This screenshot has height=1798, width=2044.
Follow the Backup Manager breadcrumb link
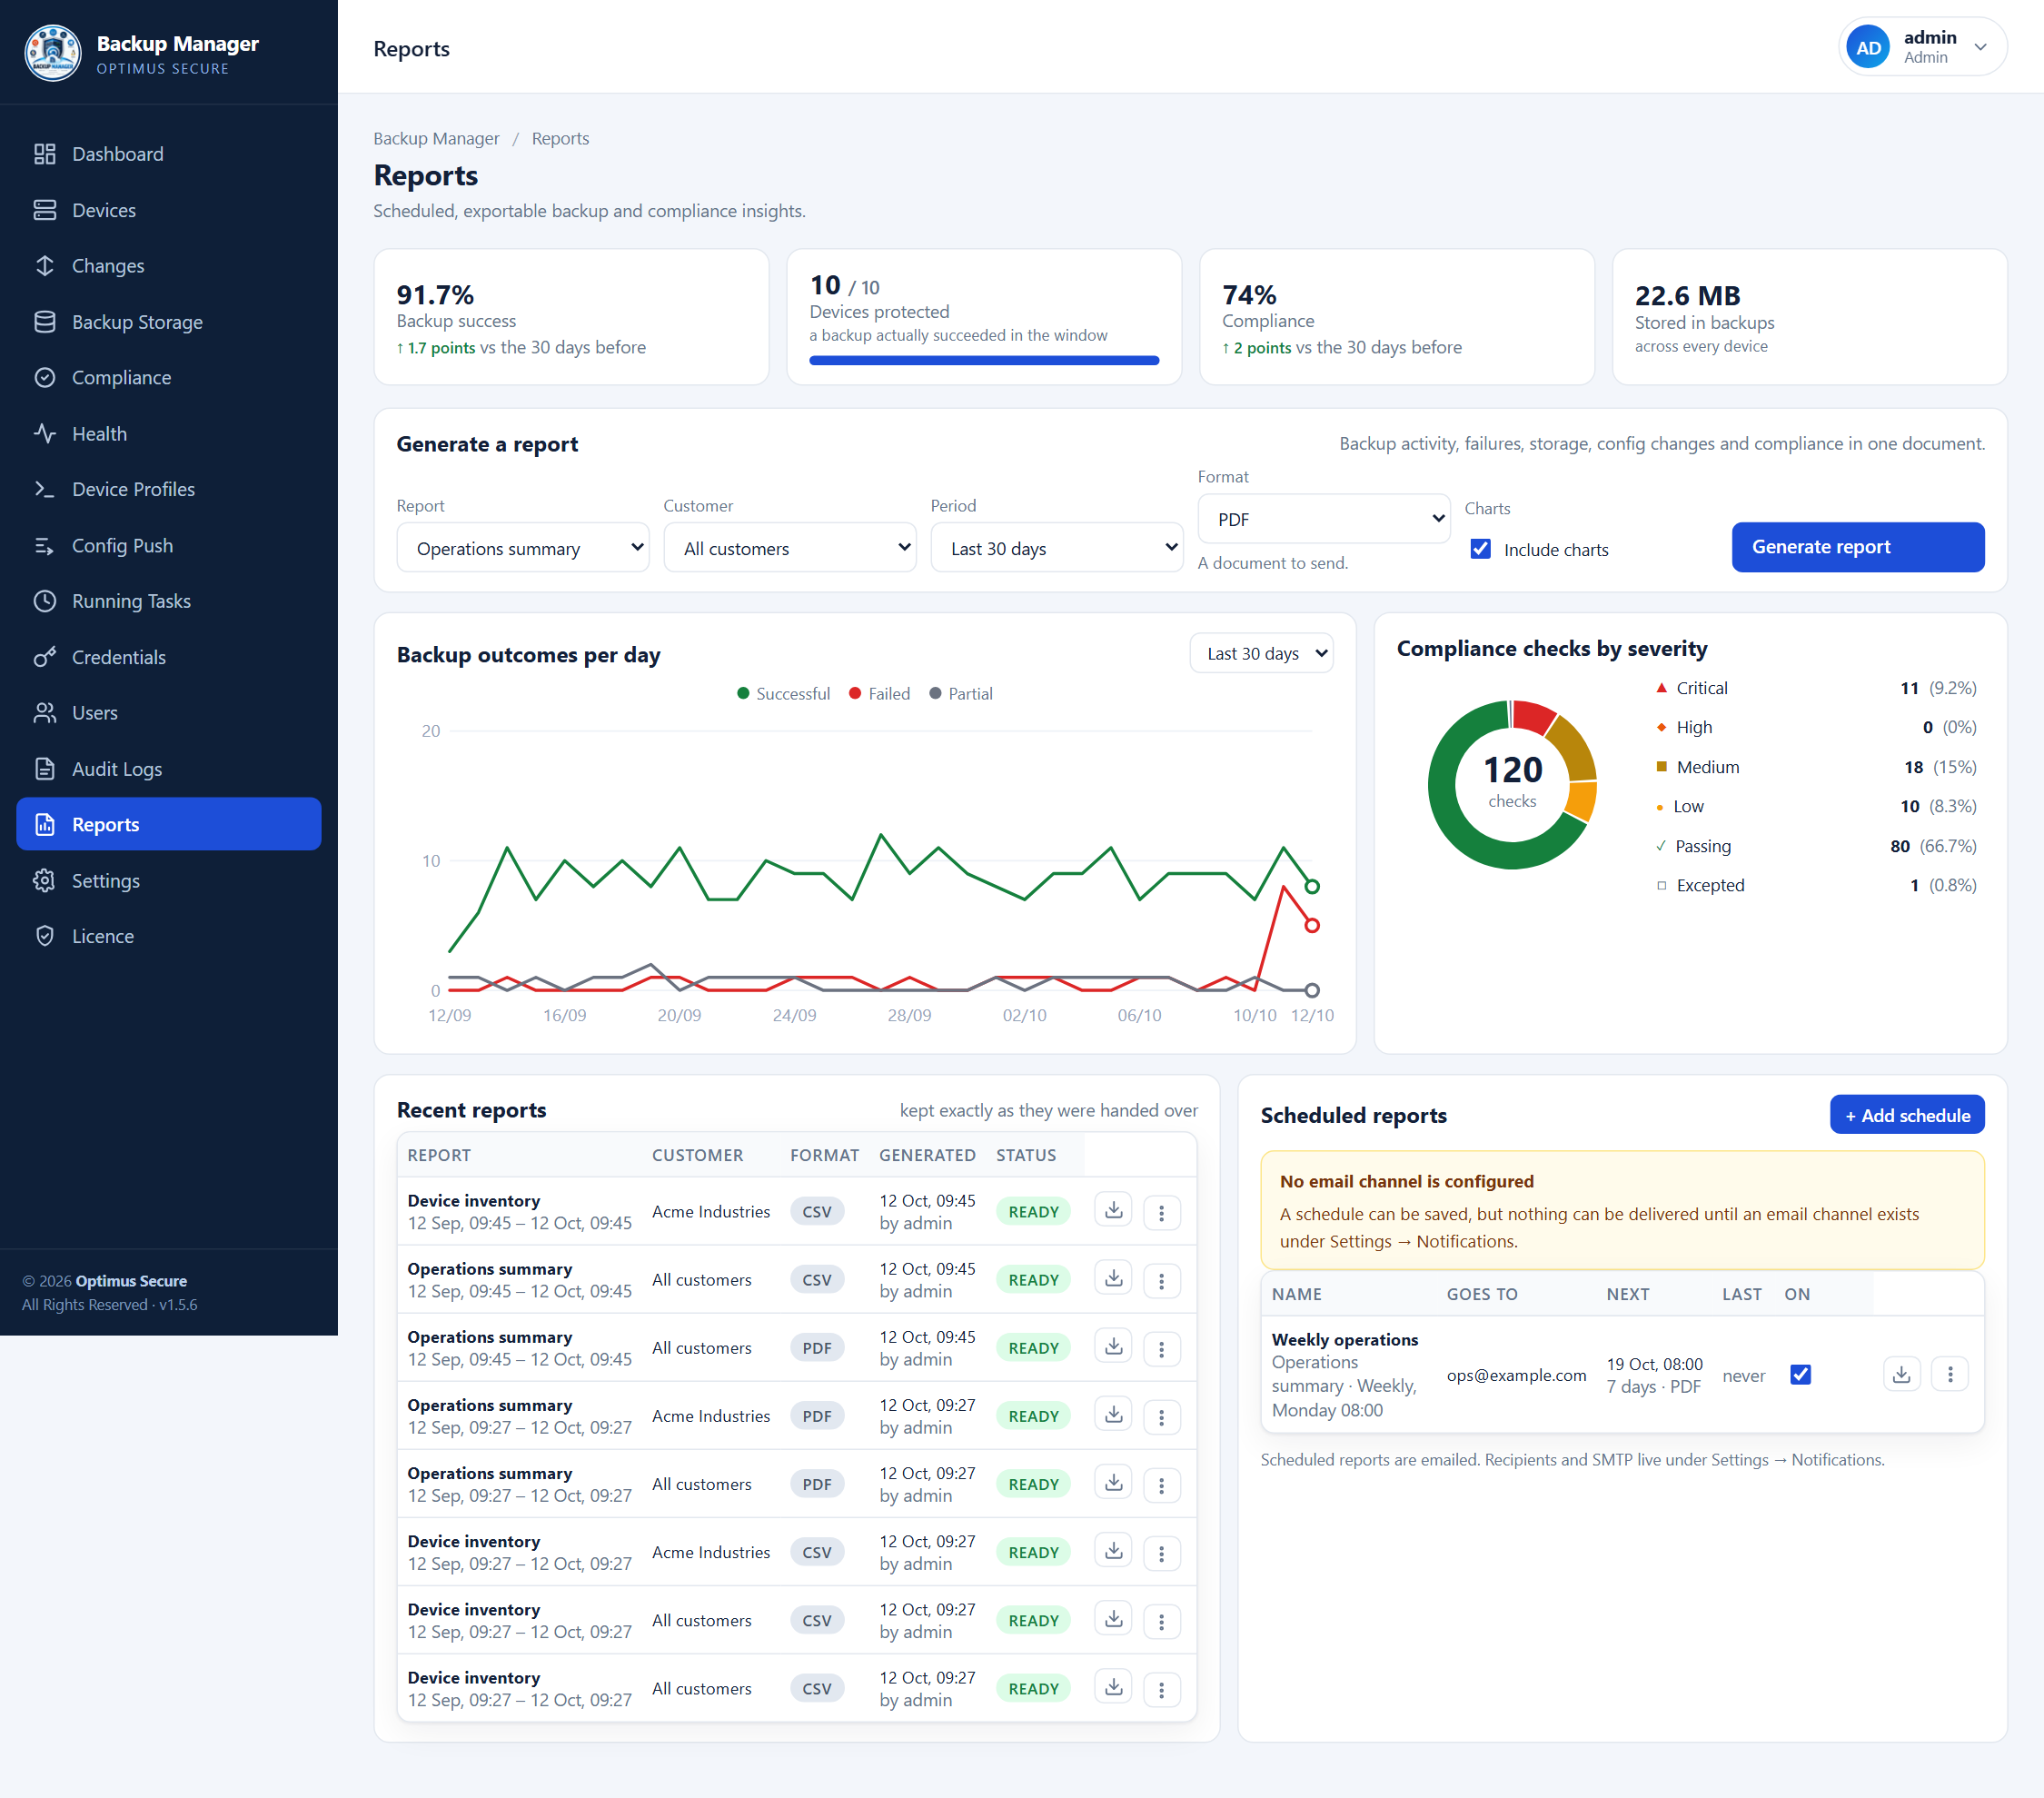click(x=436, y=138)
